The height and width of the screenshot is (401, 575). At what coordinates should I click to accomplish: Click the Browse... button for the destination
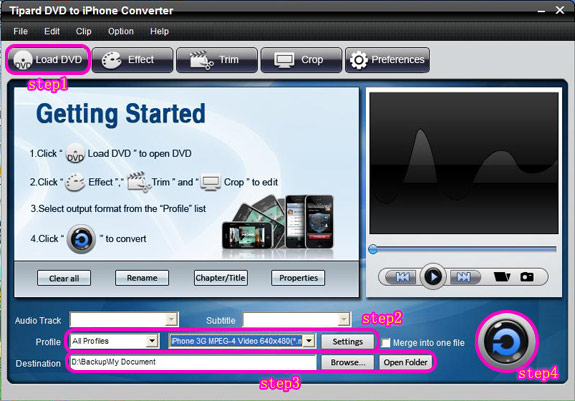[348, 362]
